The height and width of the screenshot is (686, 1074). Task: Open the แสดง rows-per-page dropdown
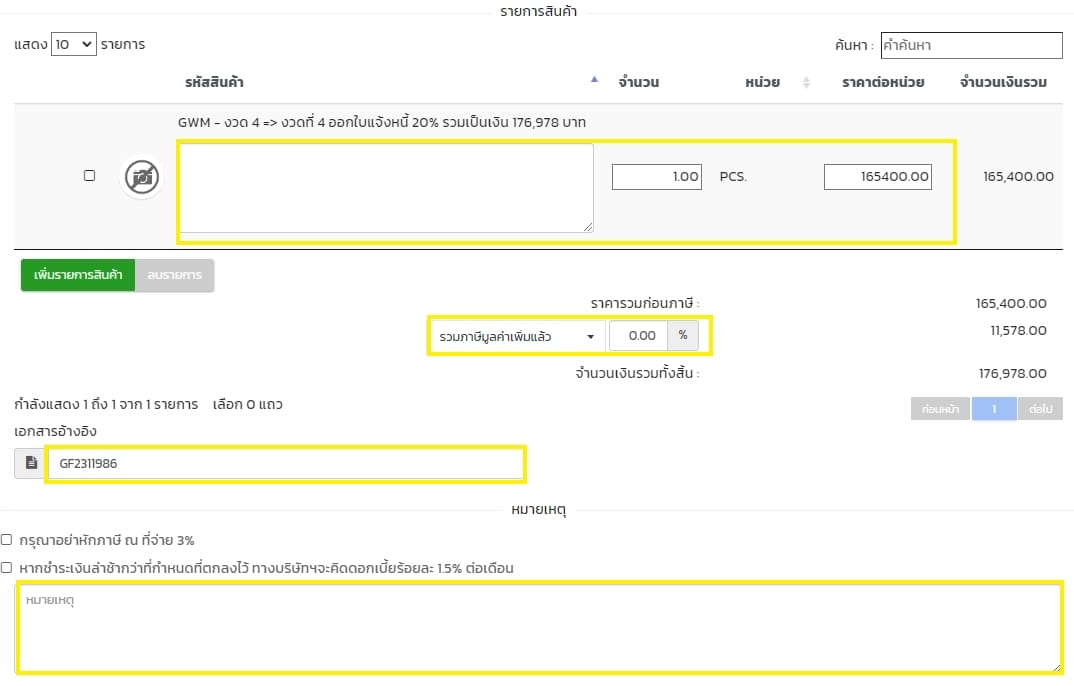point(73,44)
